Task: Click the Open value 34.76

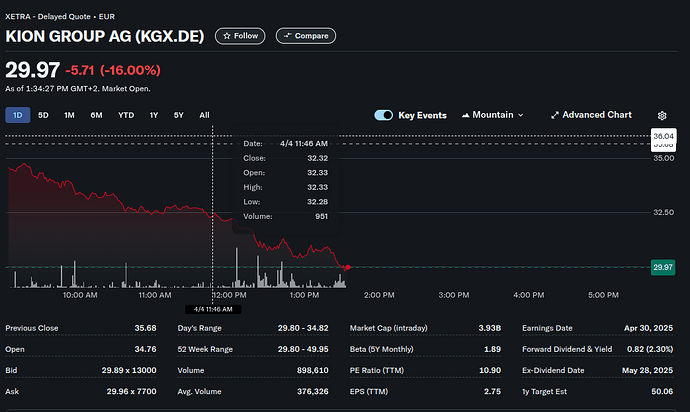Action: 145,349
